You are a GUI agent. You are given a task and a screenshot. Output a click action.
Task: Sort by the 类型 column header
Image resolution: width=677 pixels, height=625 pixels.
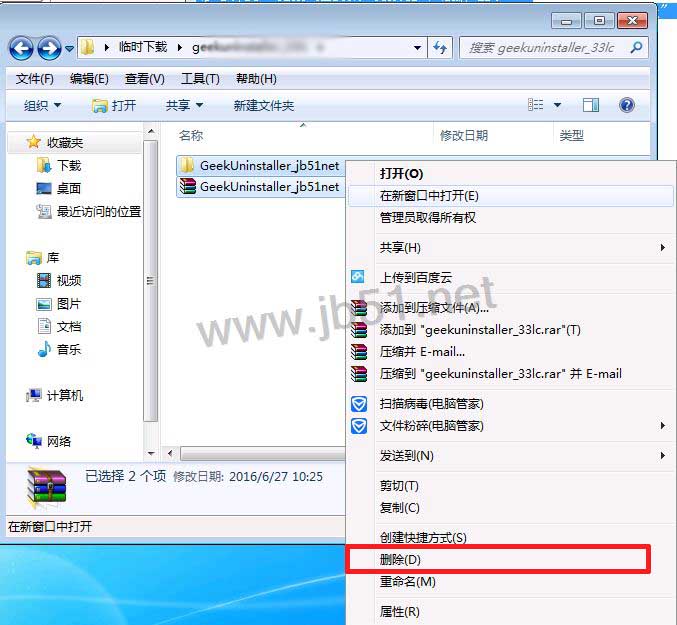point(572,136)
